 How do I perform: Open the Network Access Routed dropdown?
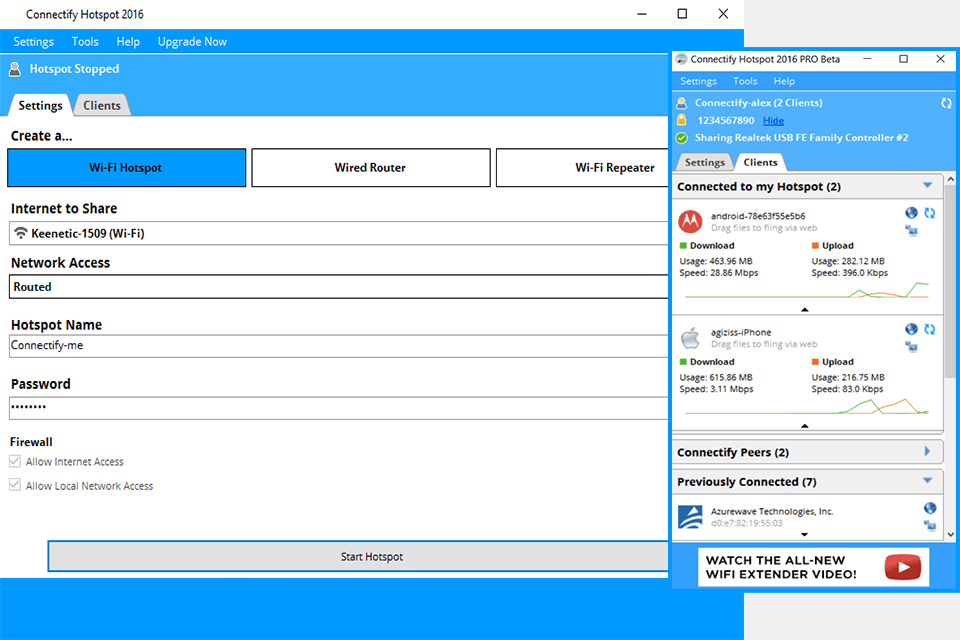tap(339, 287)
